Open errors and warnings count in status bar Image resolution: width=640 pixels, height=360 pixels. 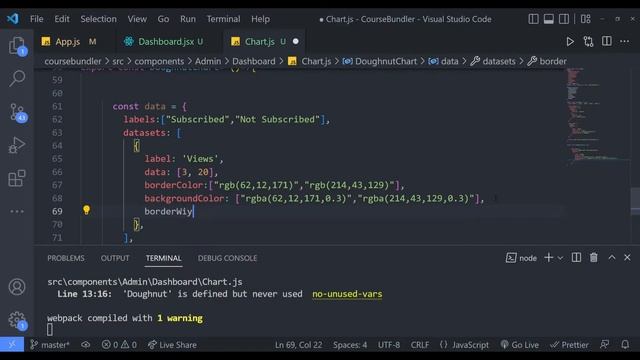[119, 344]
